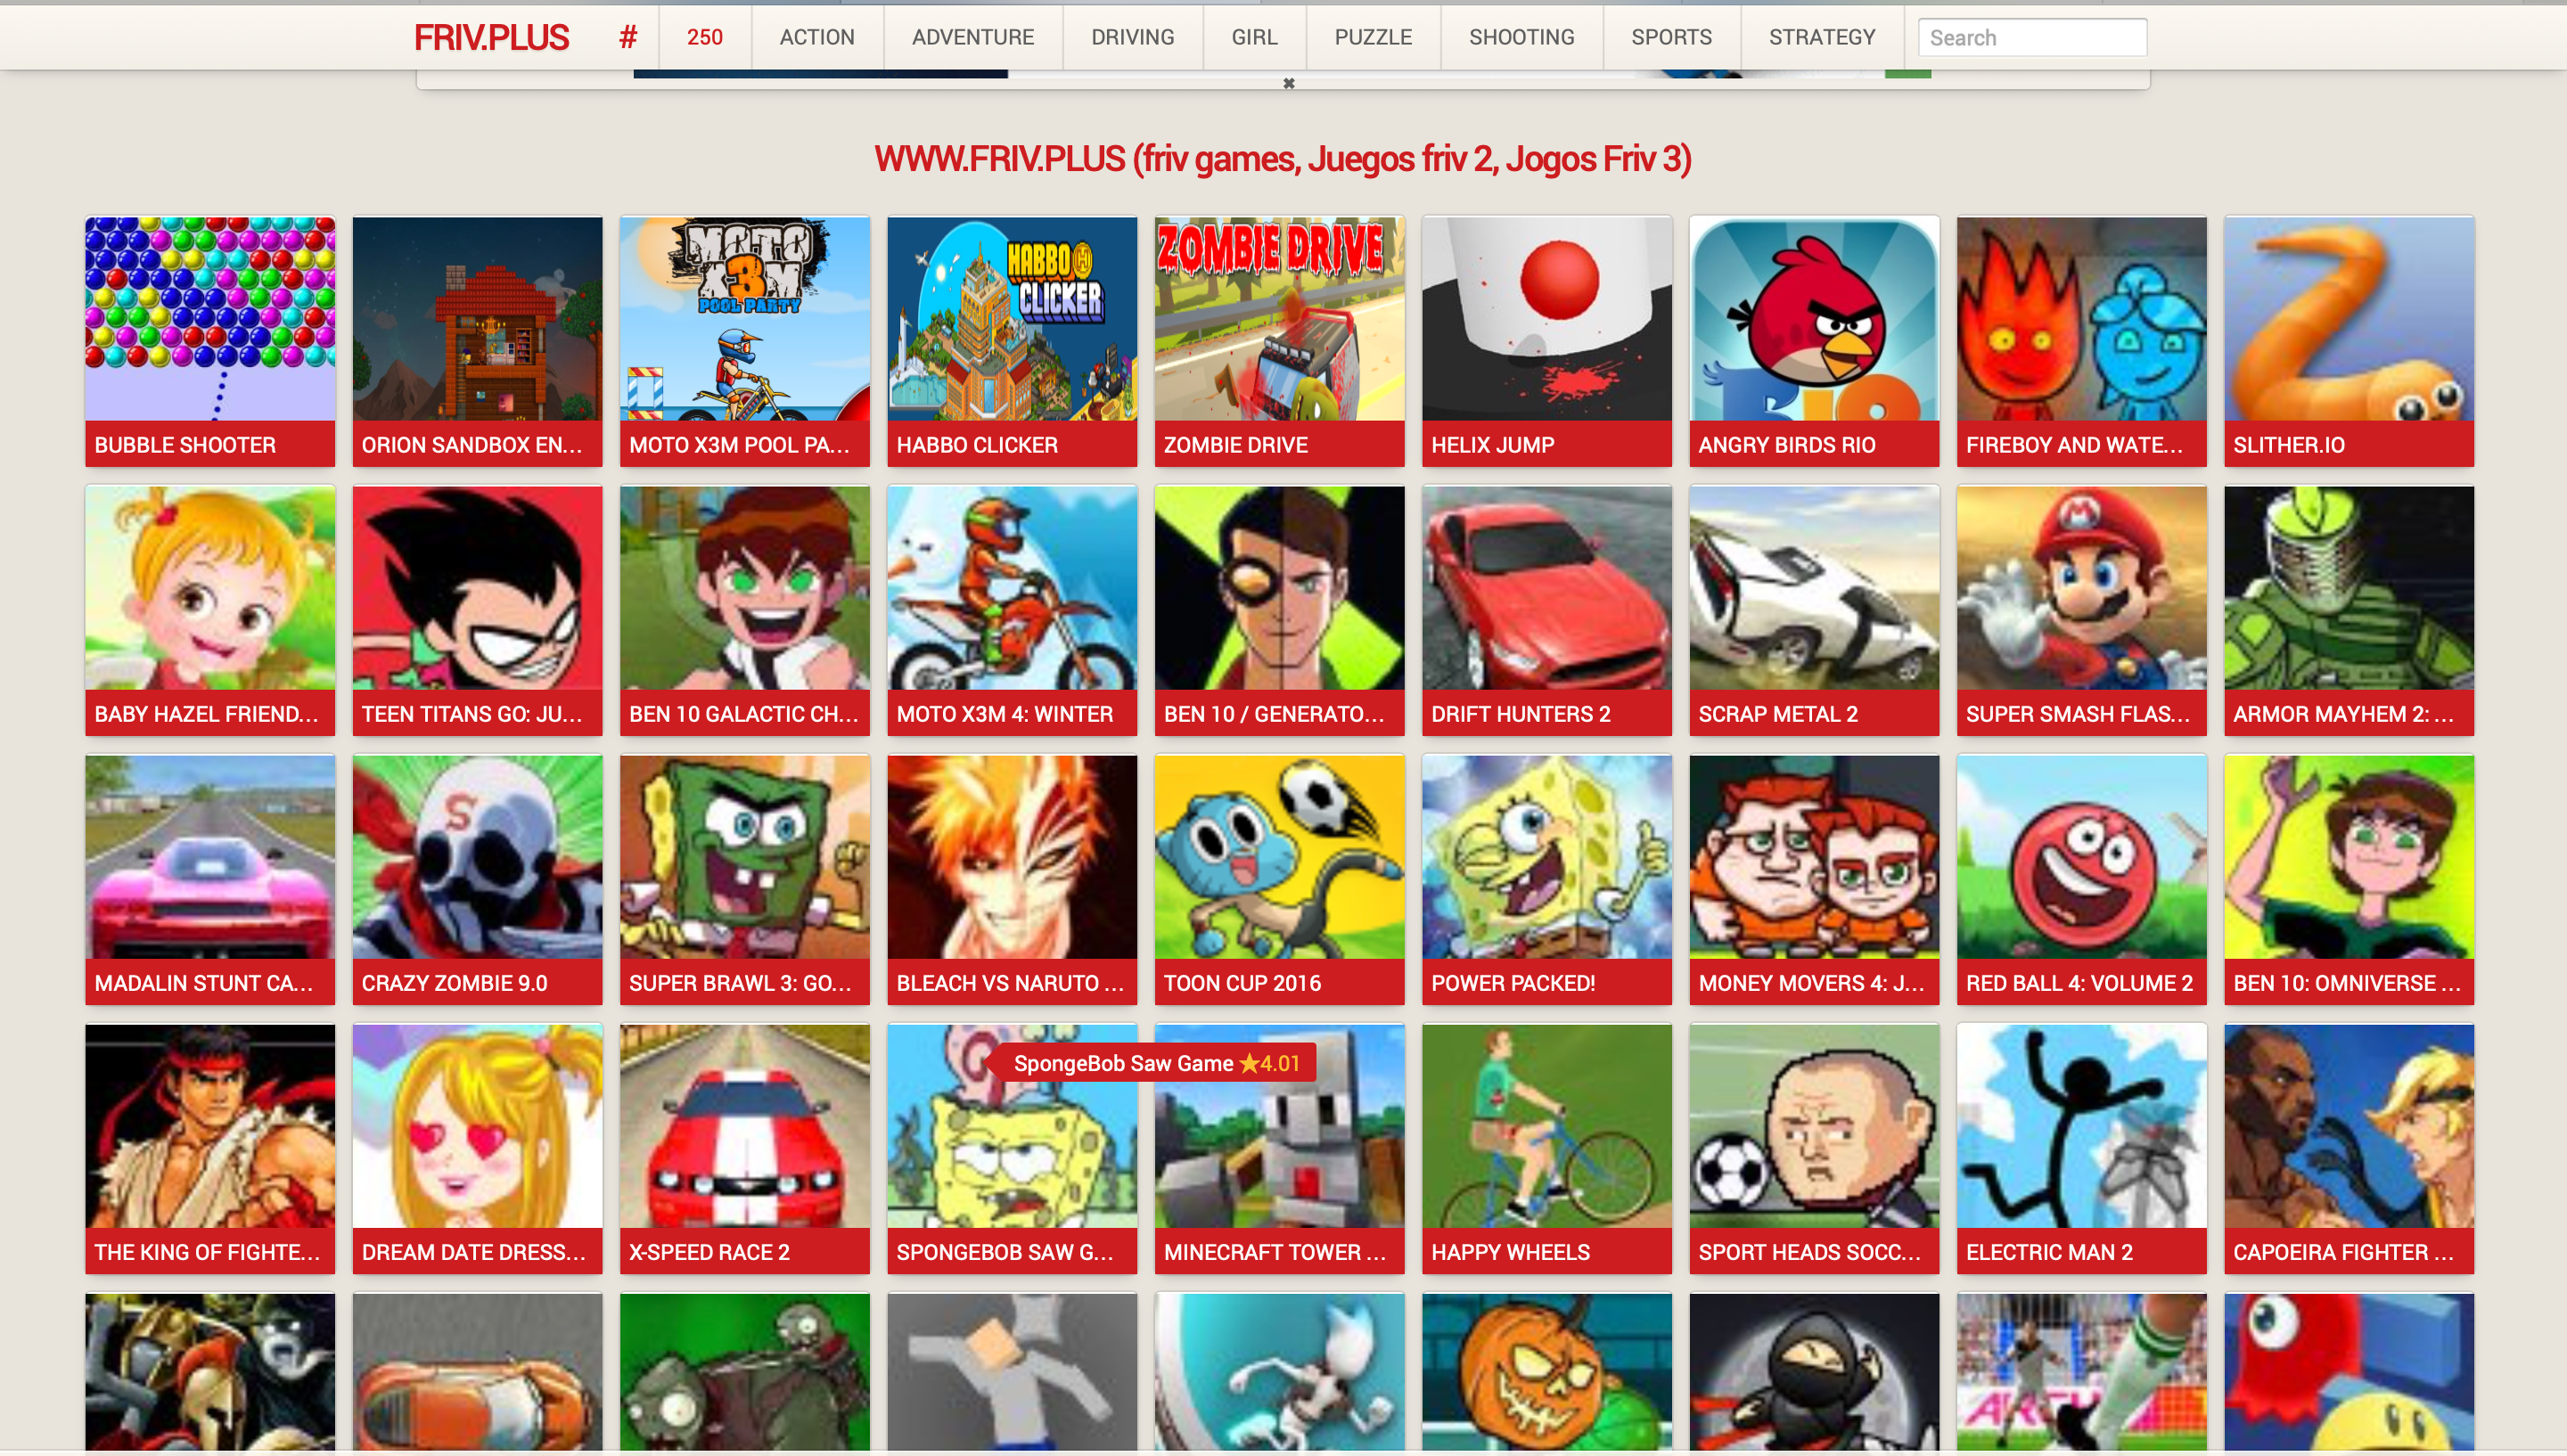Play Super Brawl 3 game

745,879
